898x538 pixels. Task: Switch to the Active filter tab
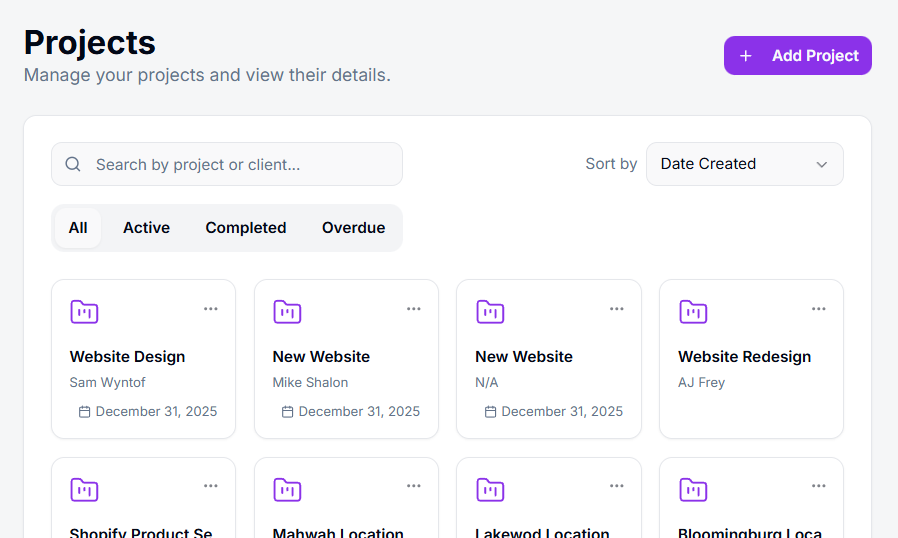pyautogui.click(x=146, y=228)
